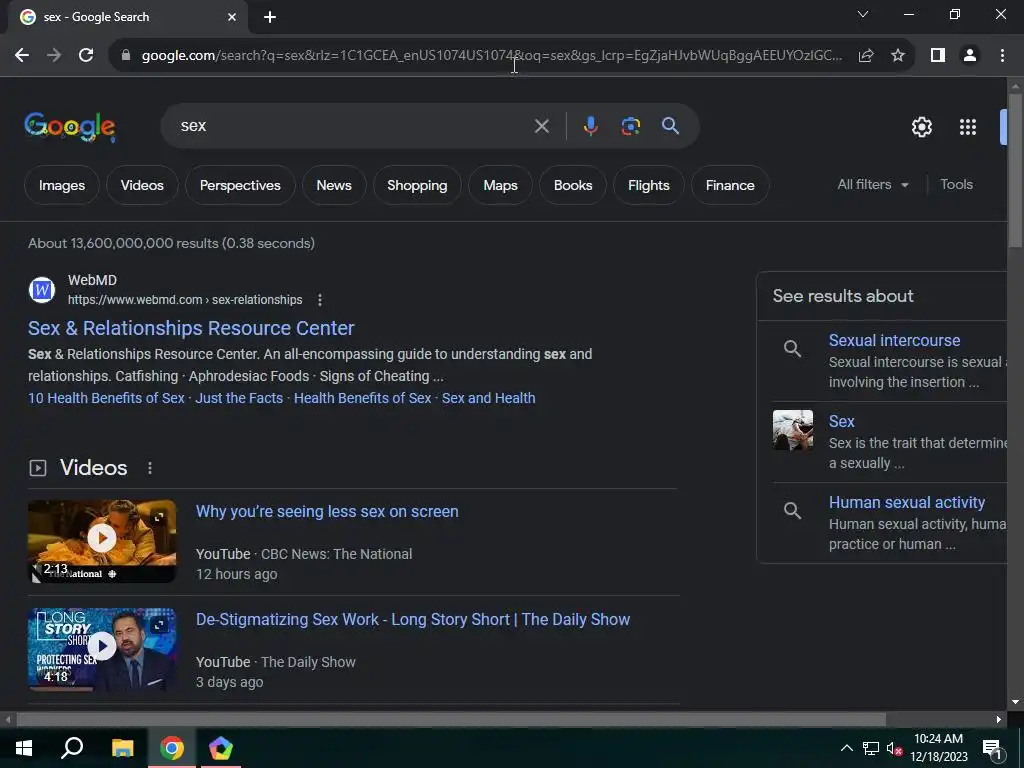Select the Flights filter

coord(648,185)
